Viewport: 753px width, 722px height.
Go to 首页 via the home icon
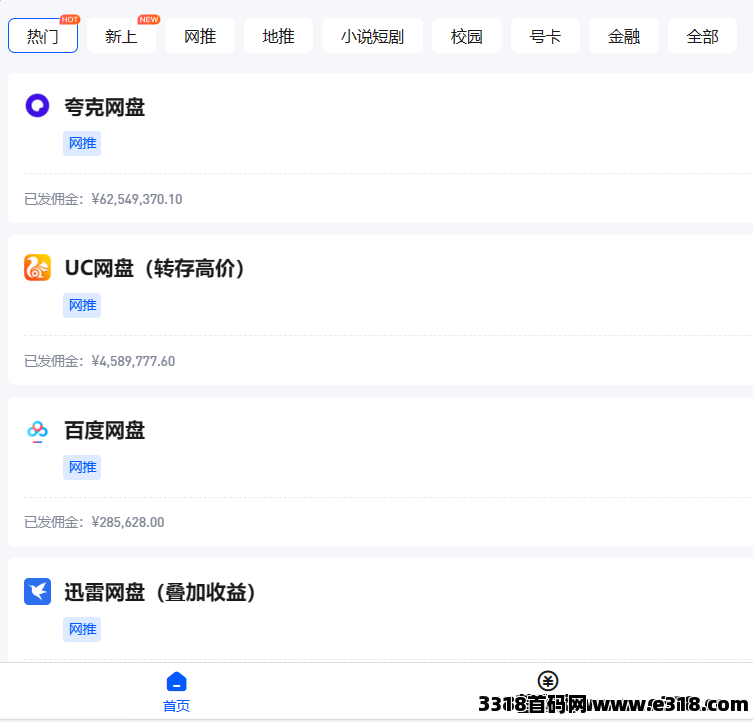(x=176, y=681)
